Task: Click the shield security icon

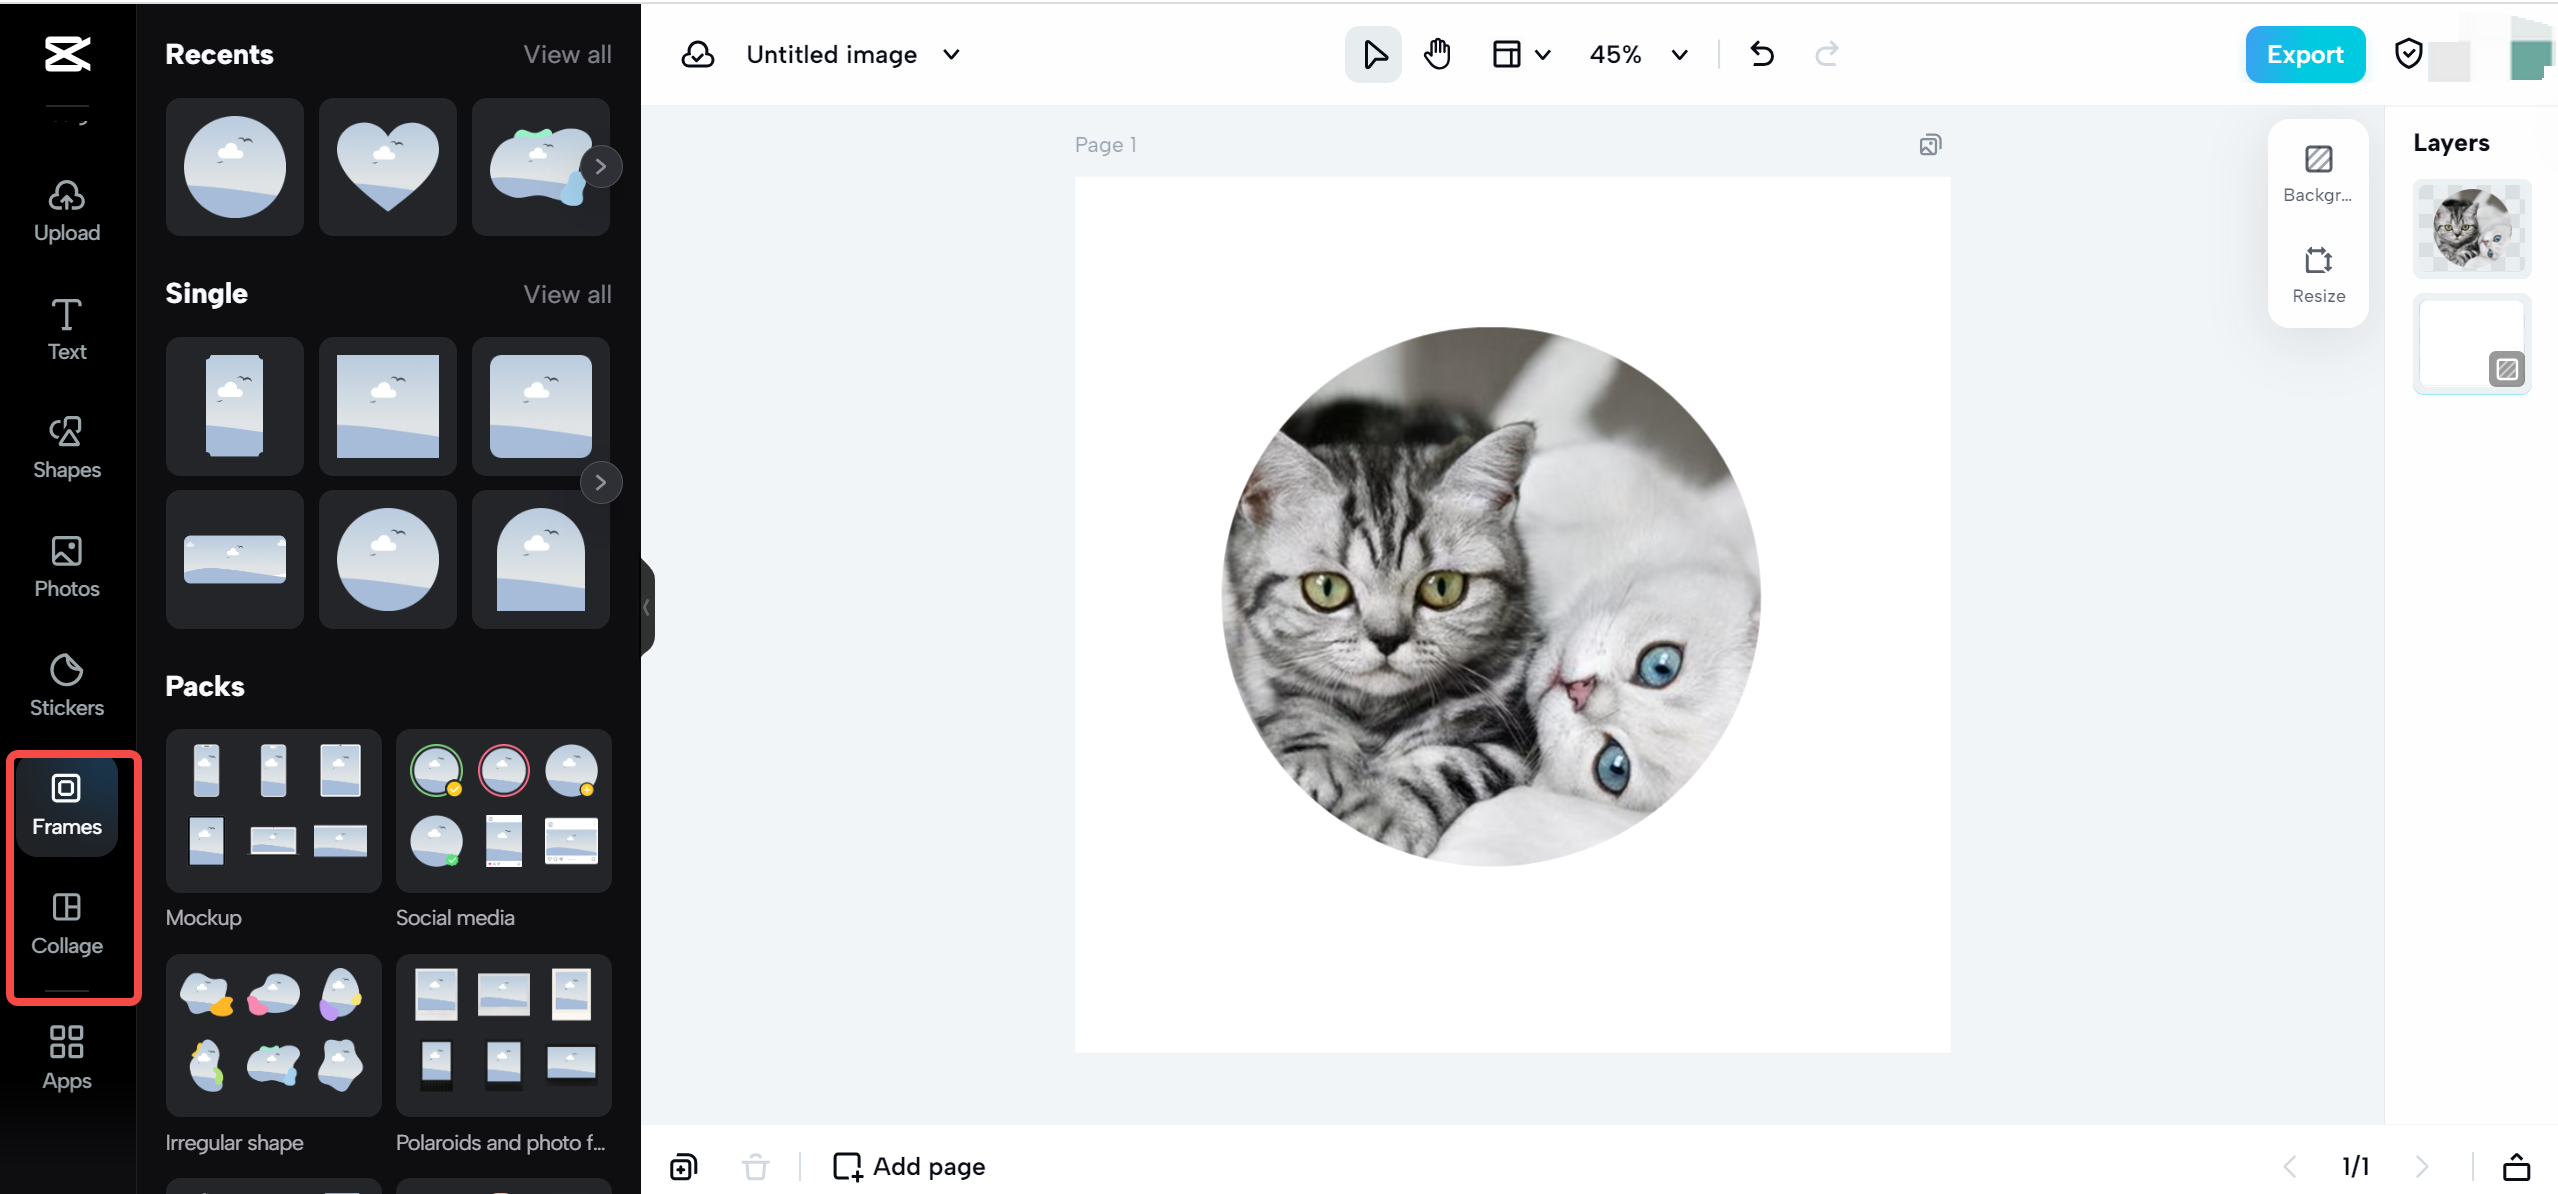Action: click(2408, 54)
